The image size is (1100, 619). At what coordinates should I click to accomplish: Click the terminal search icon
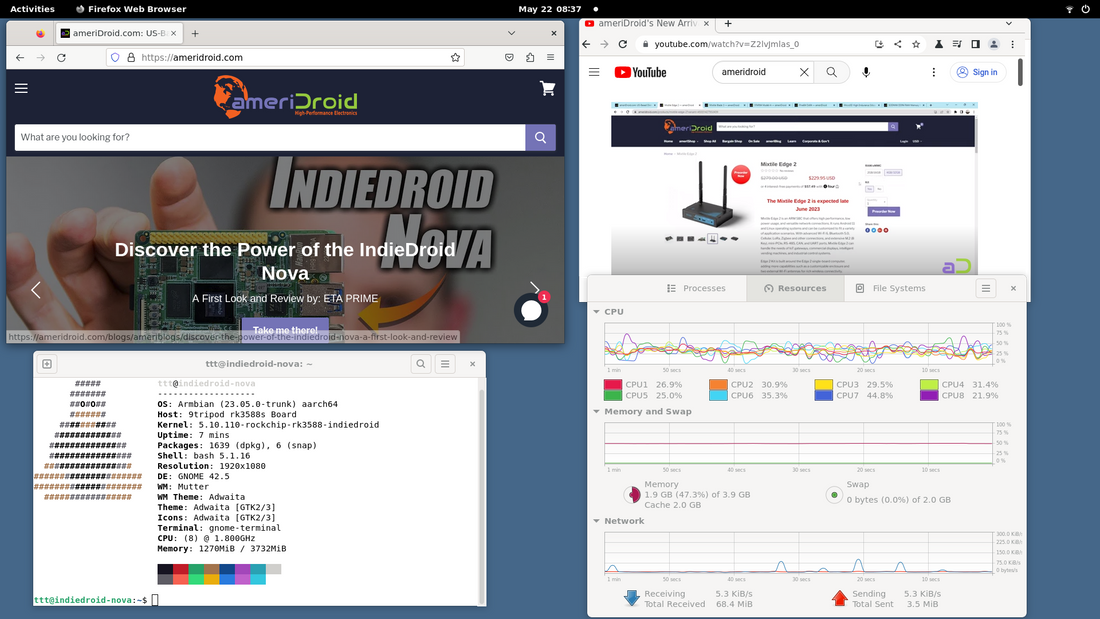421,365
